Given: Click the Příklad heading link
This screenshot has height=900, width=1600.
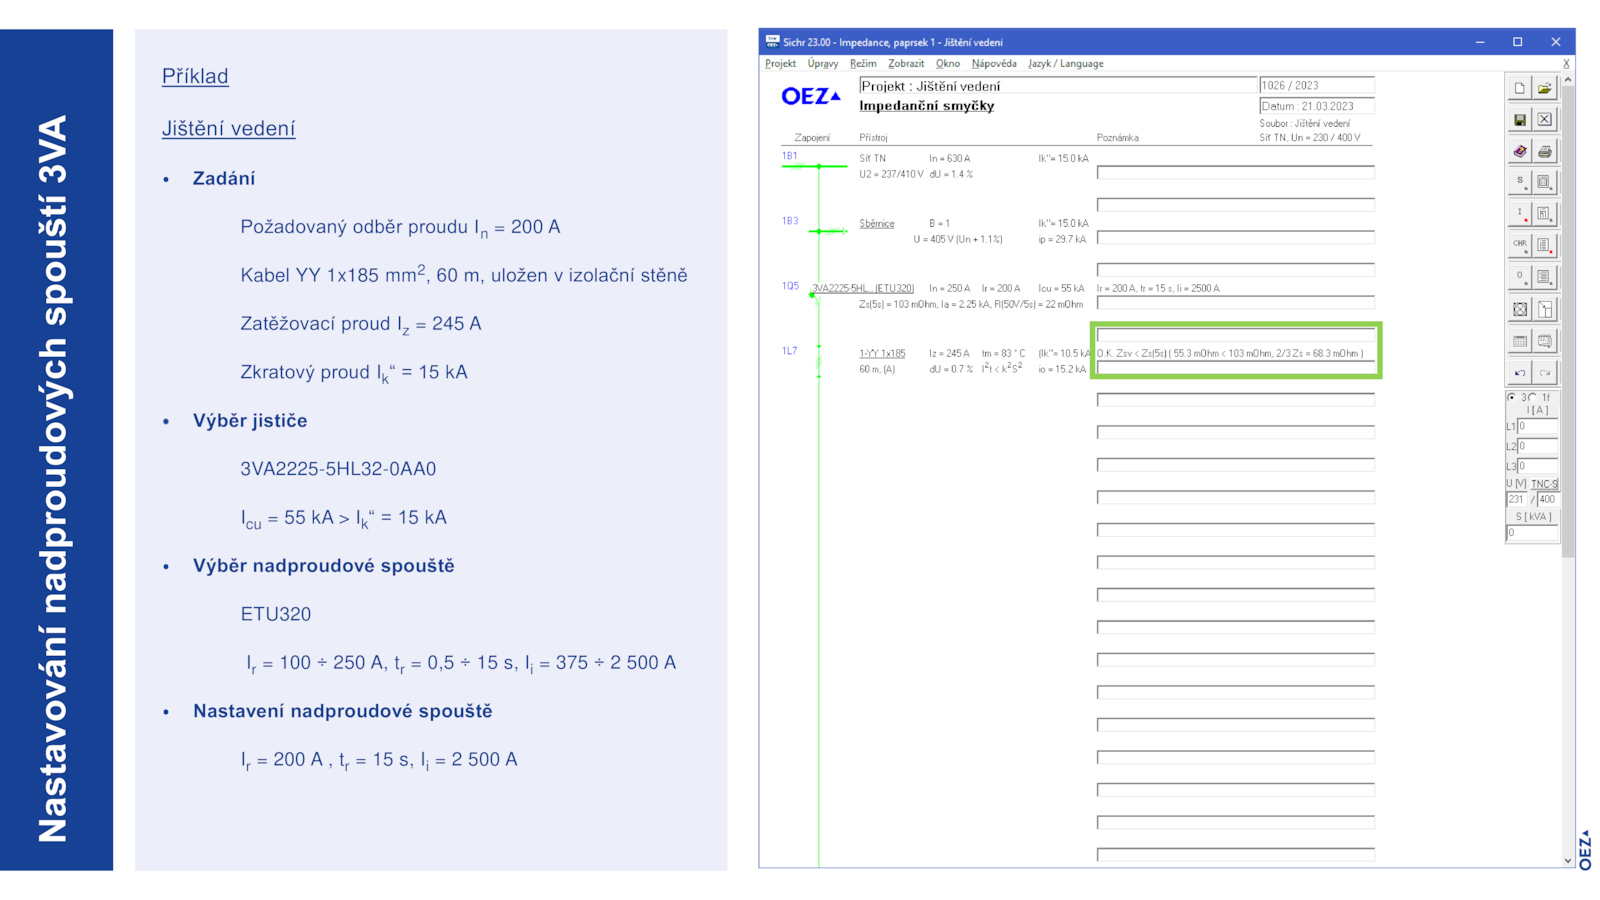Looking at the screenshot, I should point(195,76).
